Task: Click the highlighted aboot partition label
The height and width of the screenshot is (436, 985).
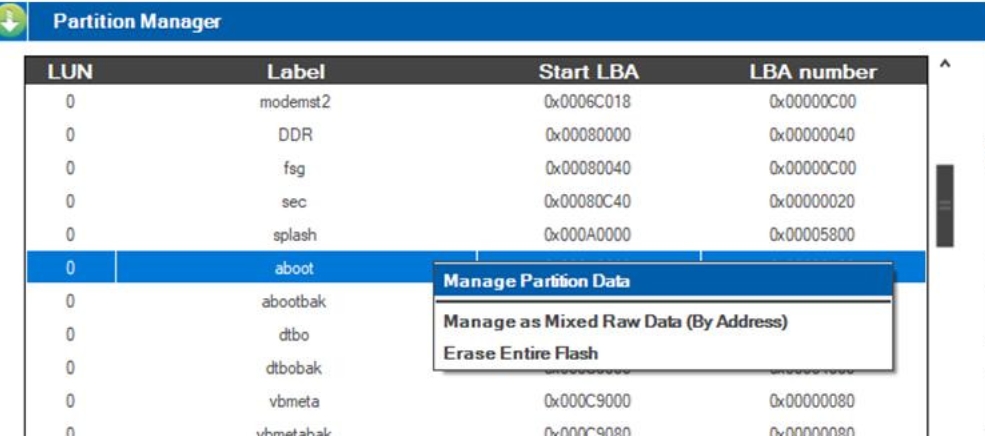Action: pyautogui.click(x=295, y=268)
